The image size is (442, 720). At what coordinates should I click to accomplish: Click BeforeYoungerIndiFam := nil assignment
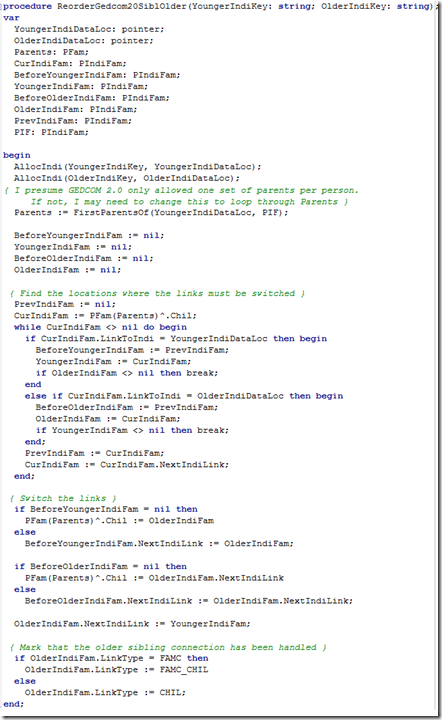tap(89, 236)
